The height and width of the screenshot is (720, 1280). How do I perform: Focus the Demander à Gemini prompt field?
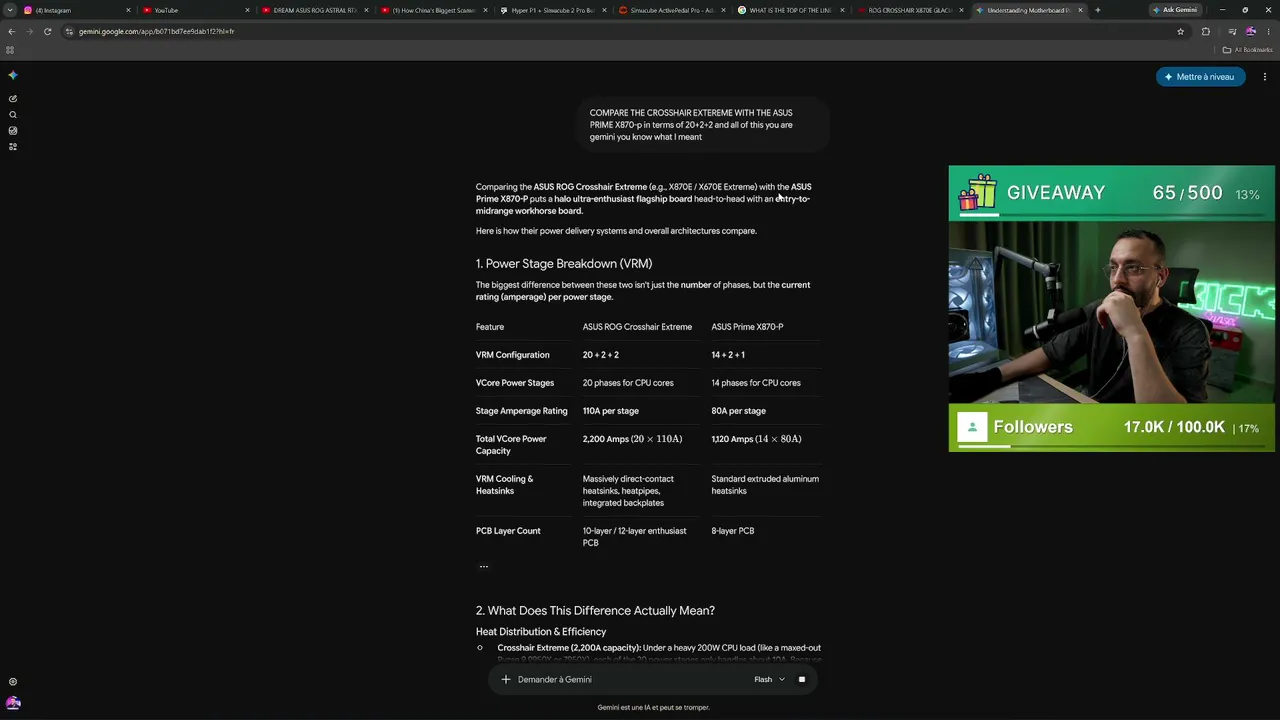click(630, 680)
